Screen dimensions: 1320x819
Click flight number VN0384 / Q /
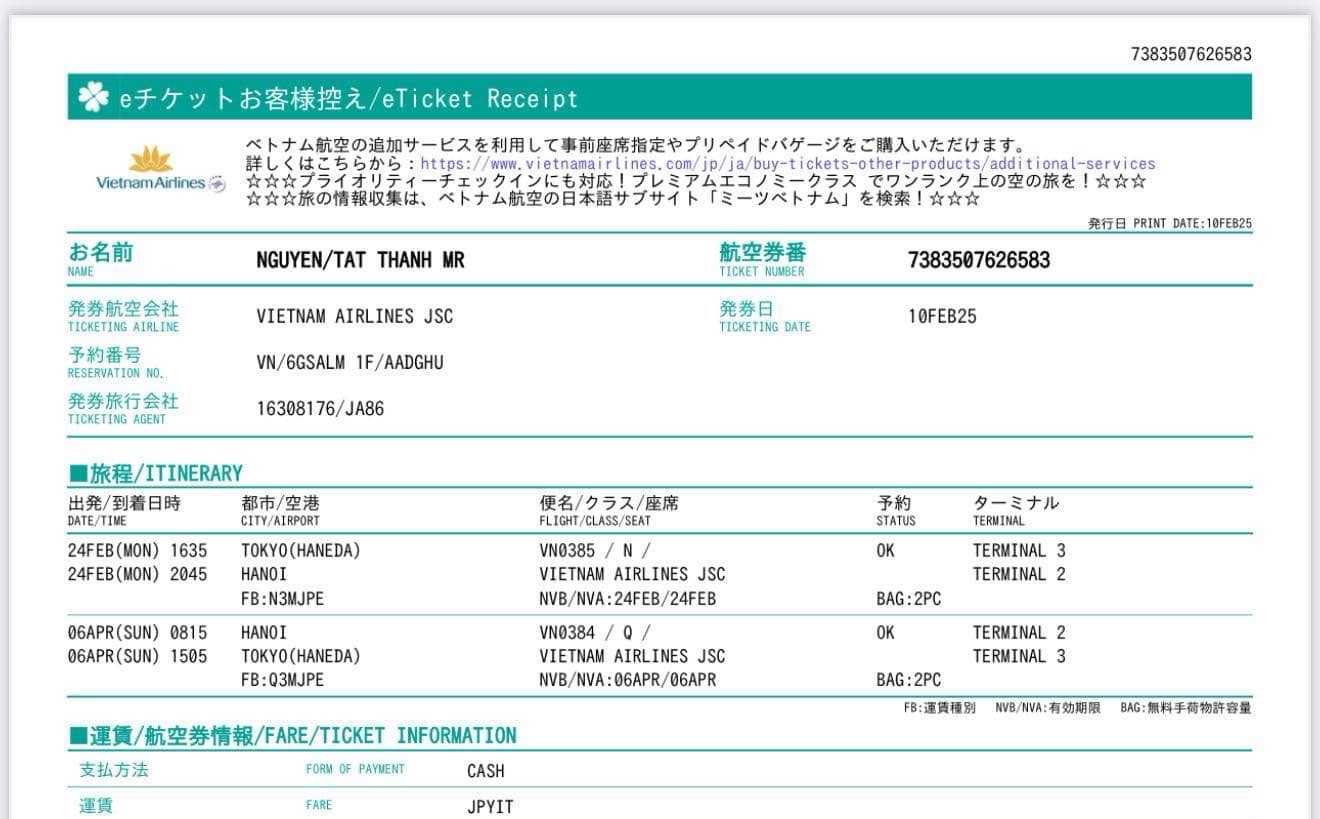594,633
